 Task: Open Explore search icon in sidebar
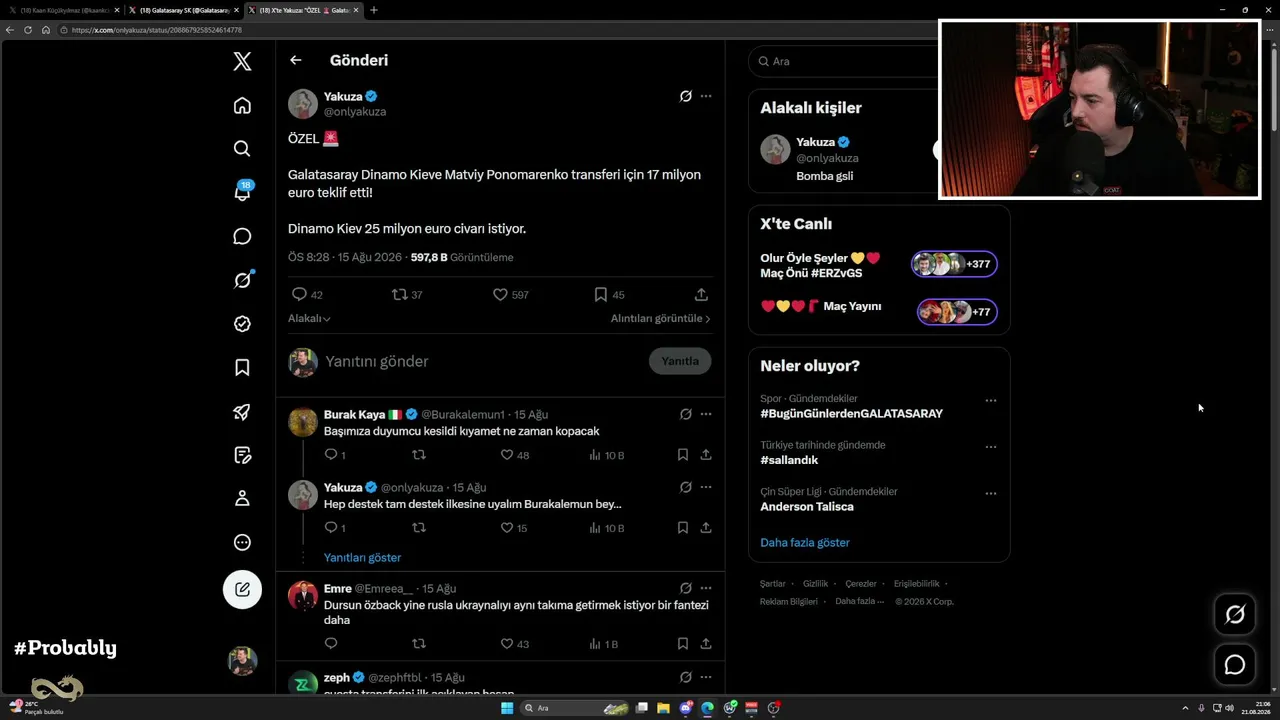242,149
